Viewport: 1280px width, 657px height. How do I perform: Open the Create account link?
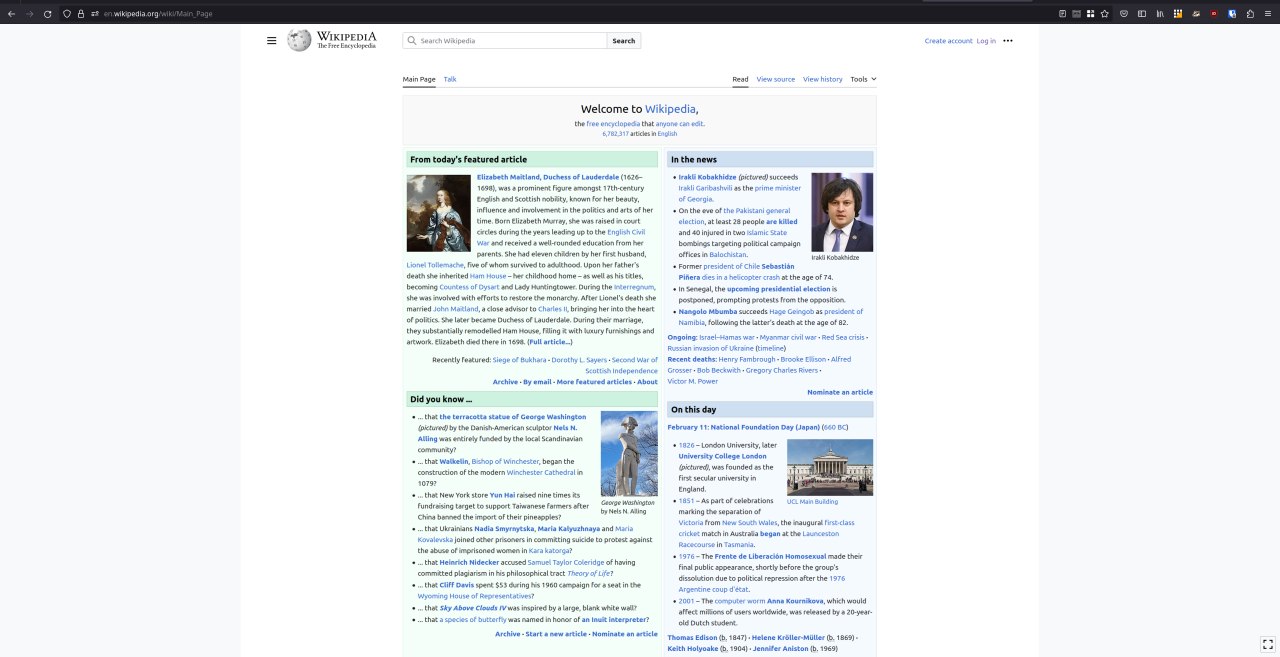(948, 41)
